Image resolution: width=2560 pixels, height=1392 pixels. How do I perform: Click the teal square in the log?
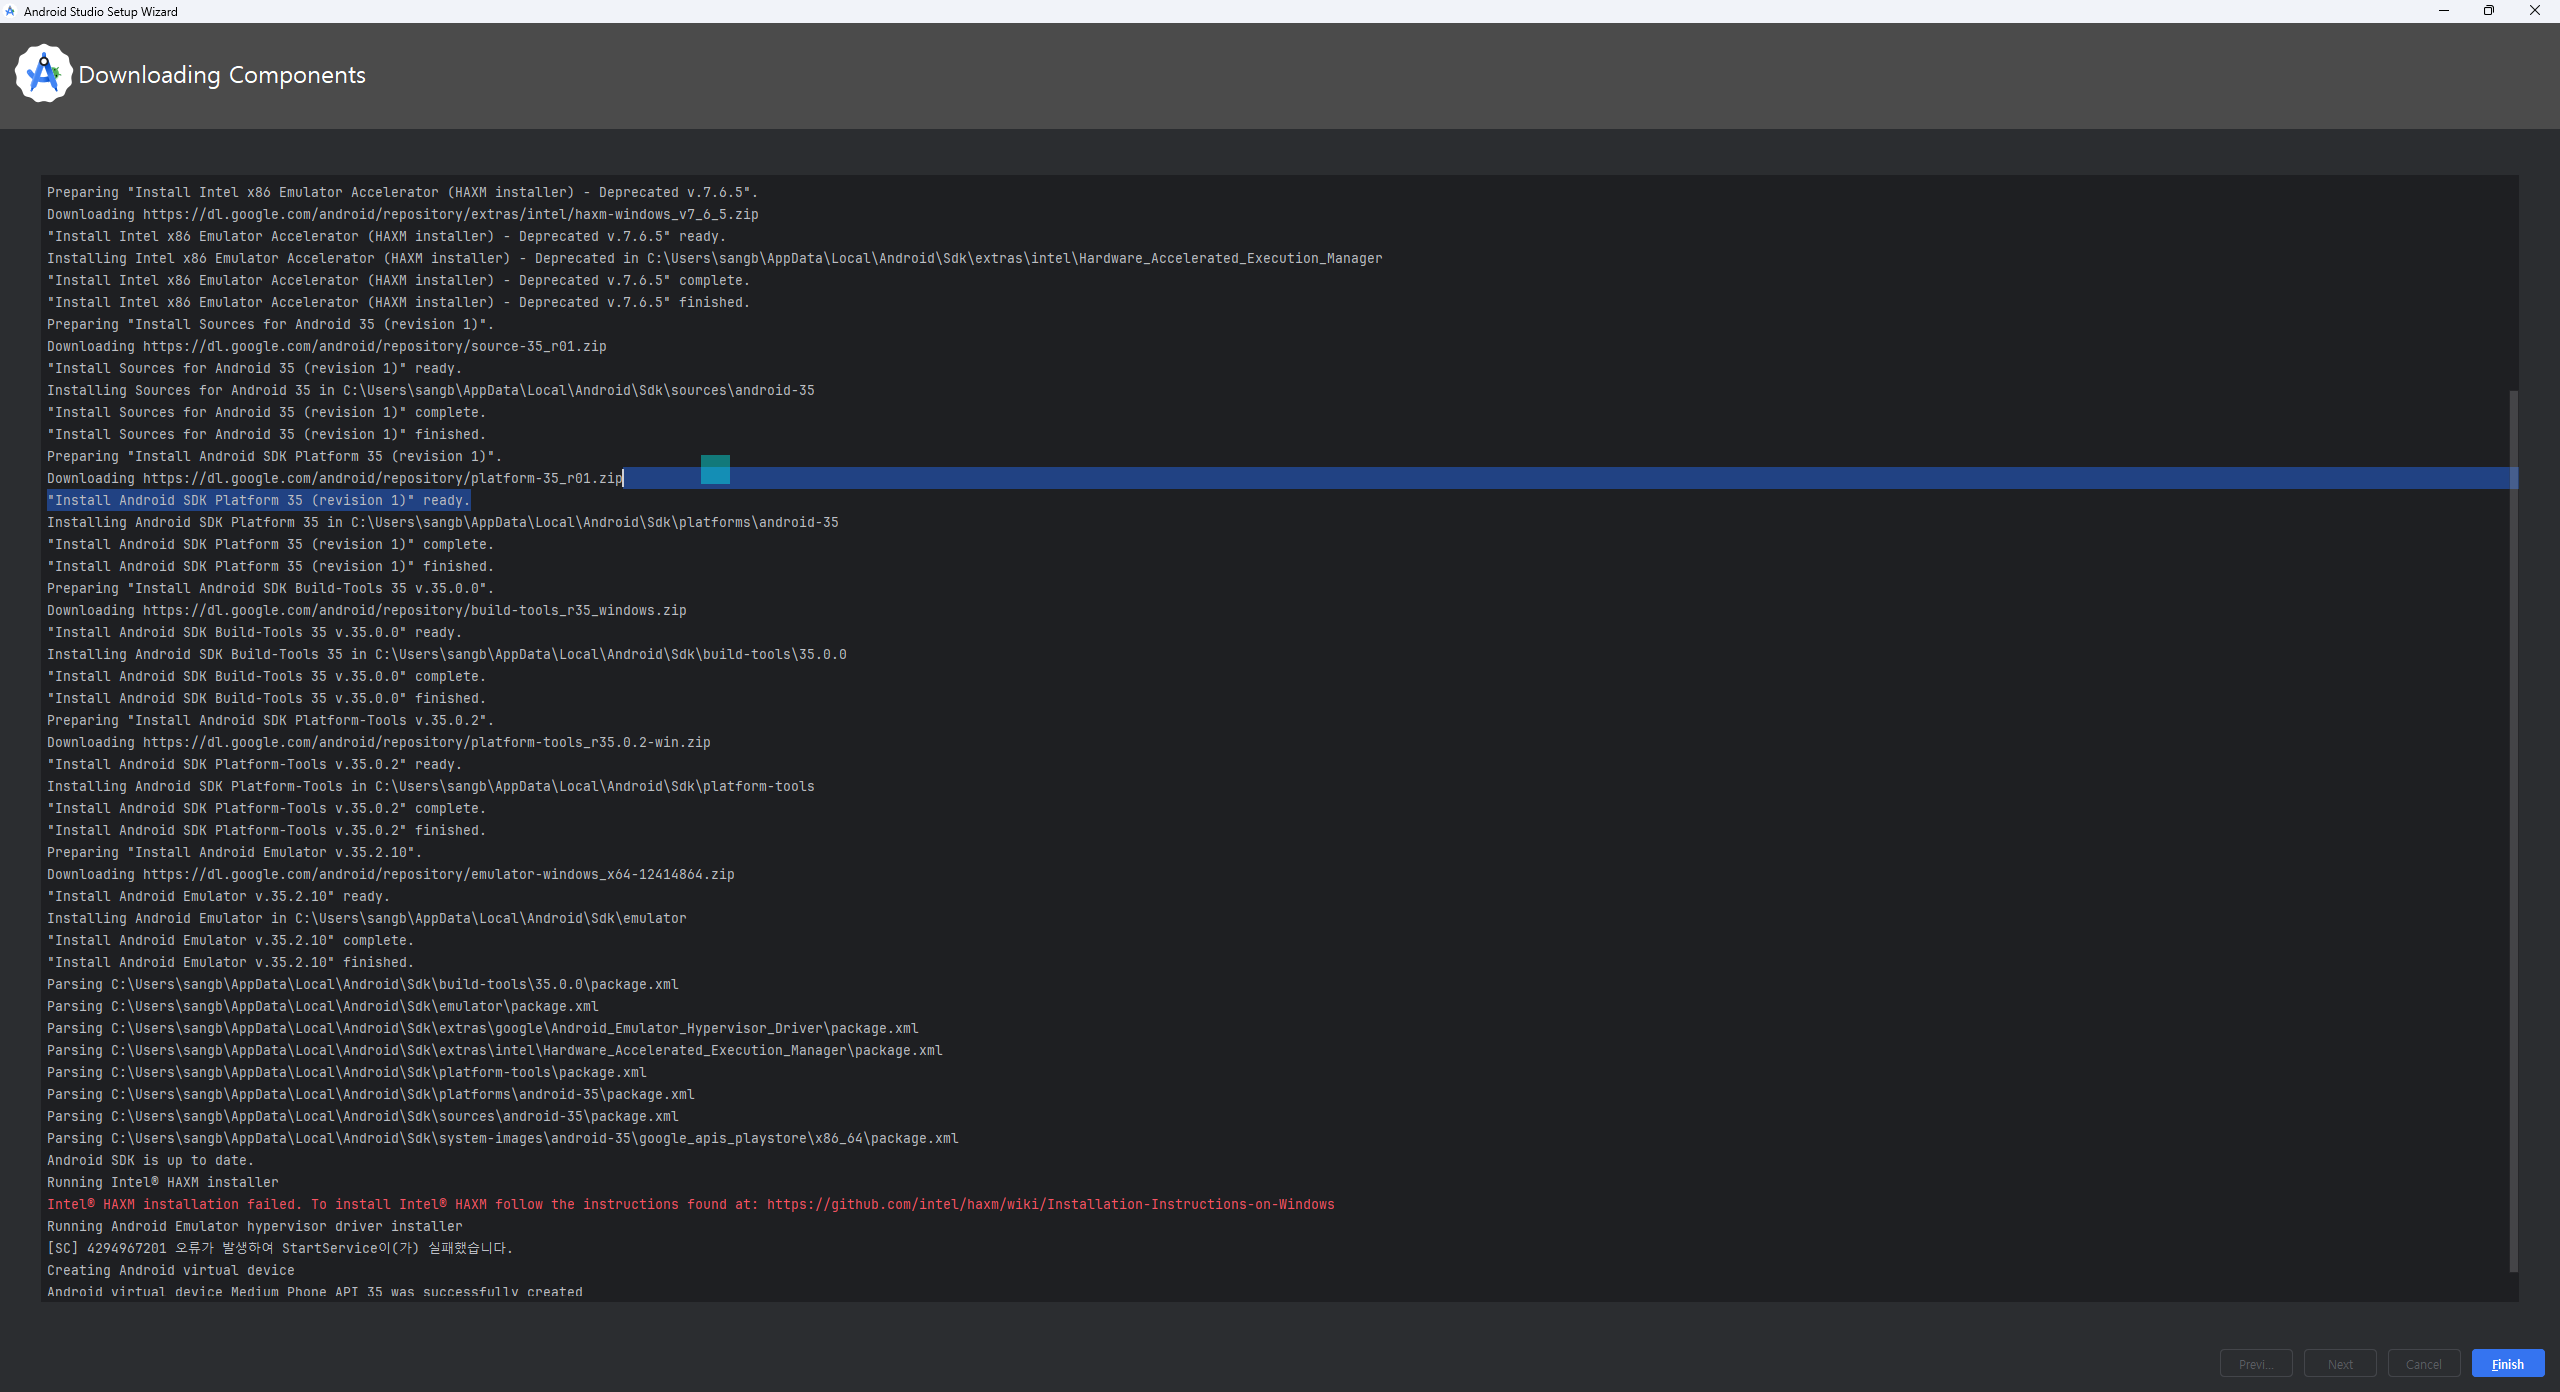715,469
